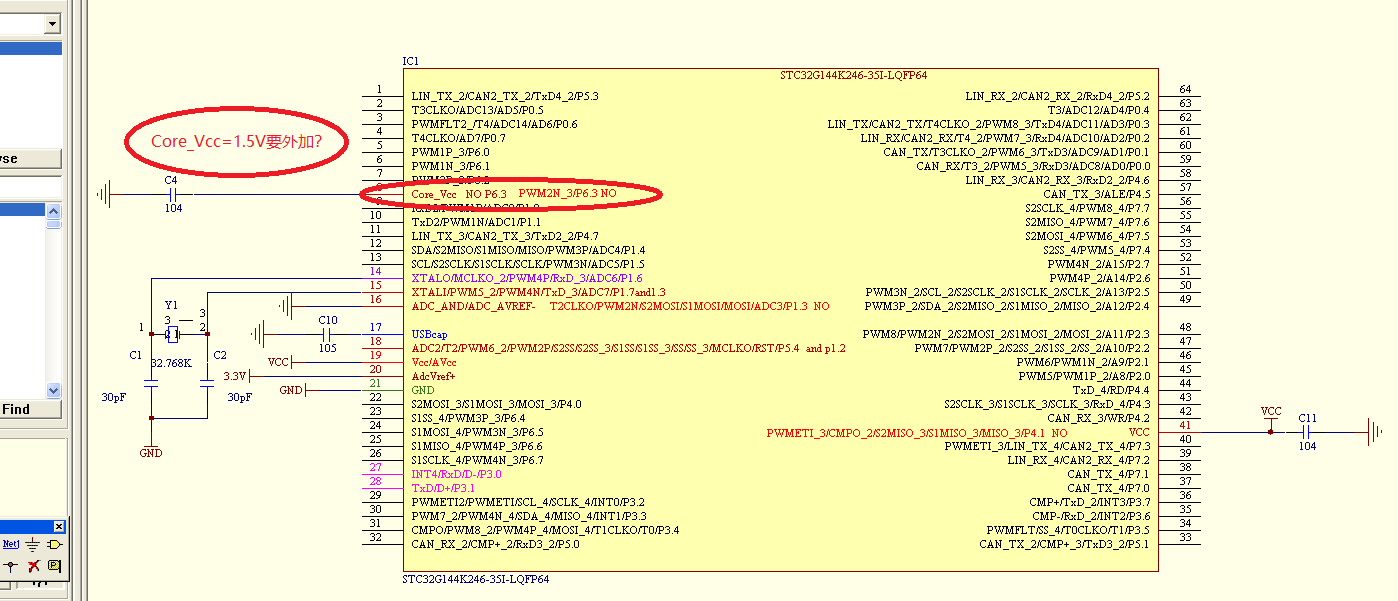Select the red X No ERC tool
Screen dimensions: 1398x601
34,566
